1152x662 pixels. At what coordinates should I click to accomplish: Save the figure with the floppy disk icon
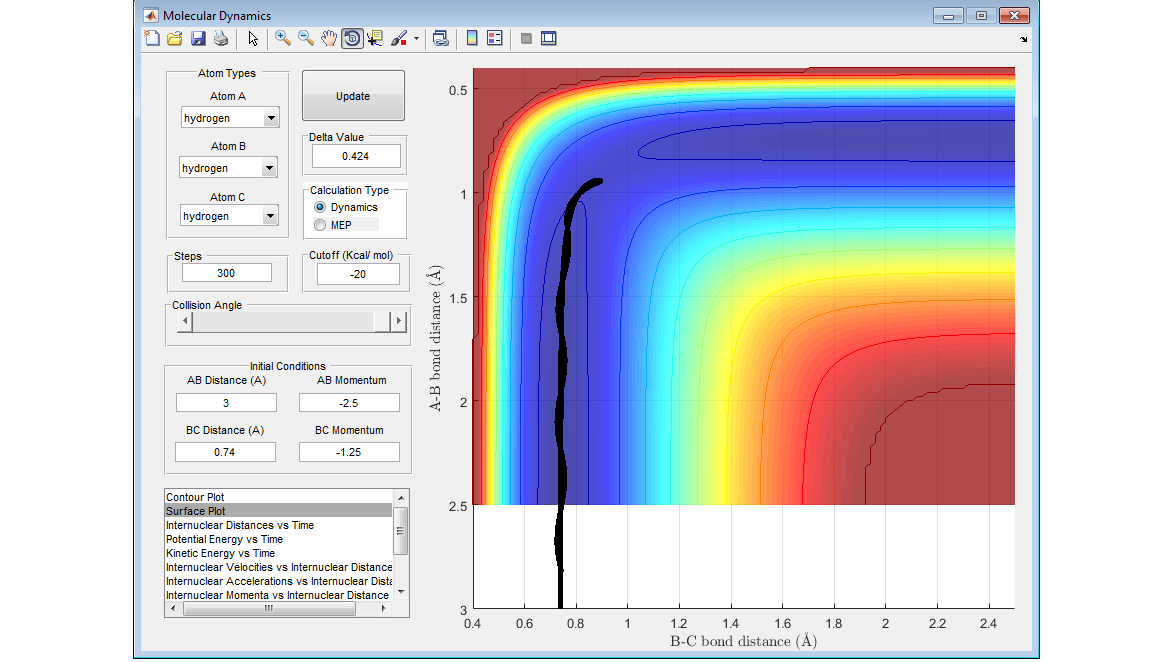click(x=198, y=39)
